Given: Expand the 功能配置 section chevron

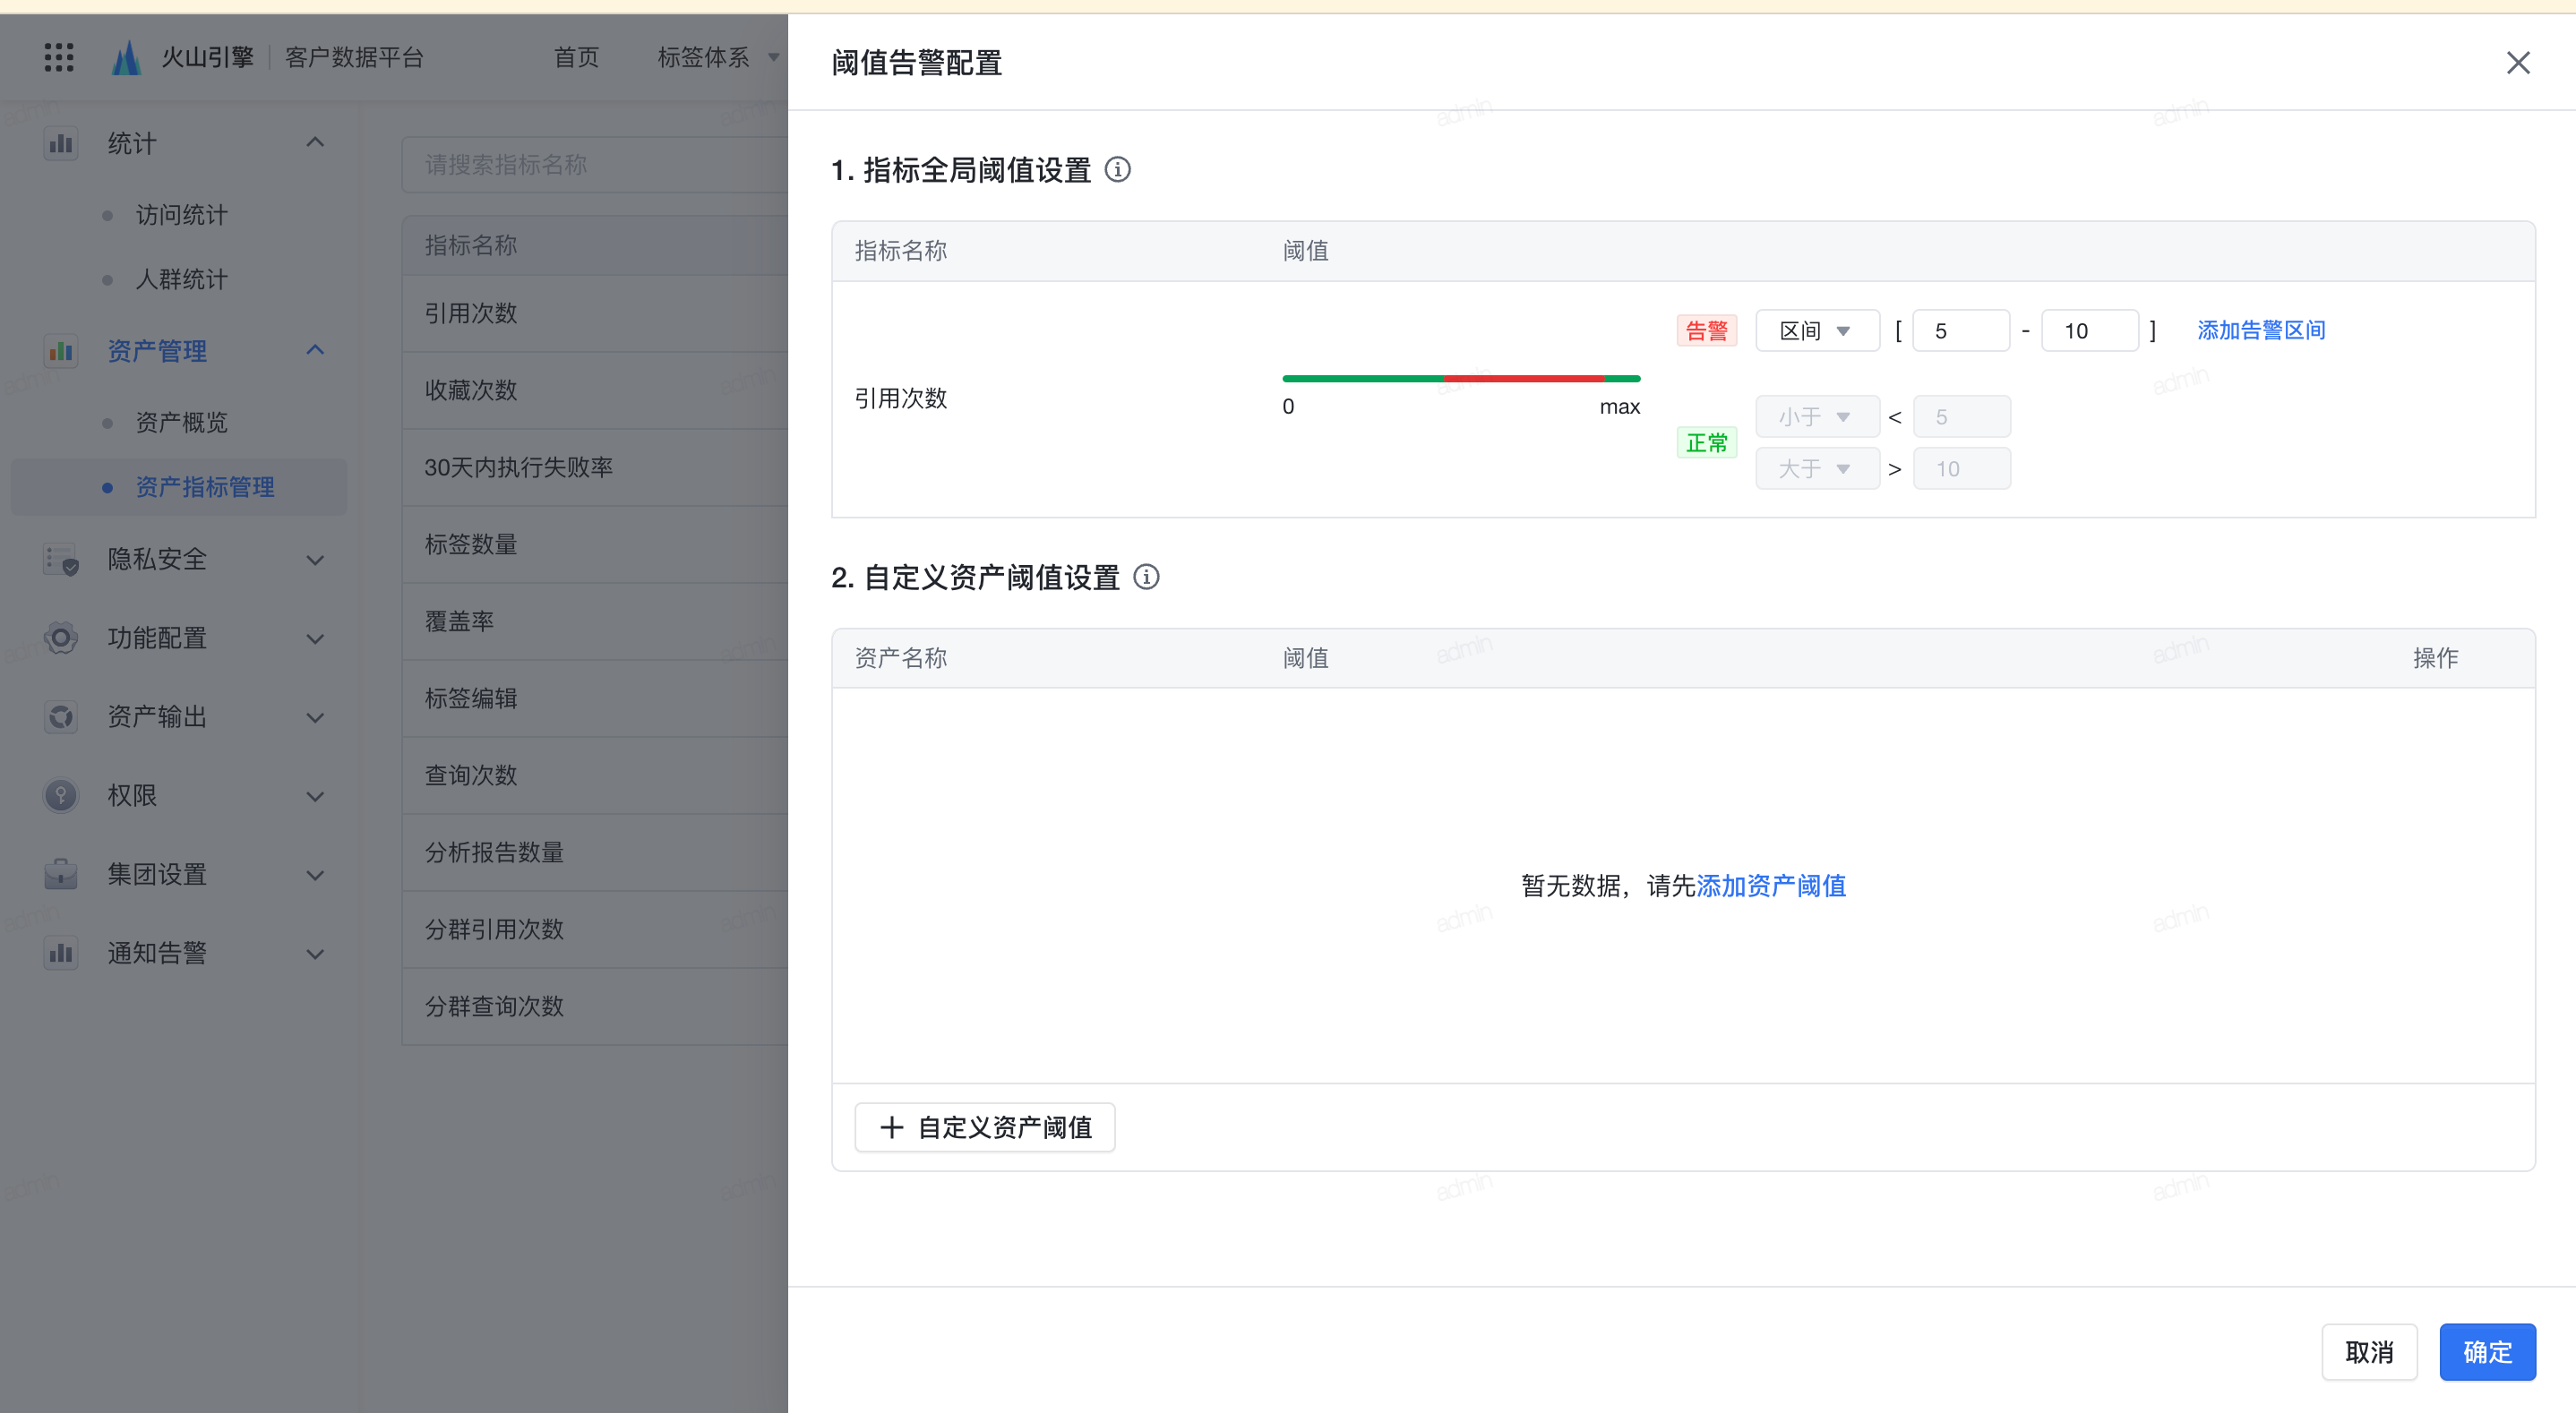Looking at the screenshot, I should [315, 639].
